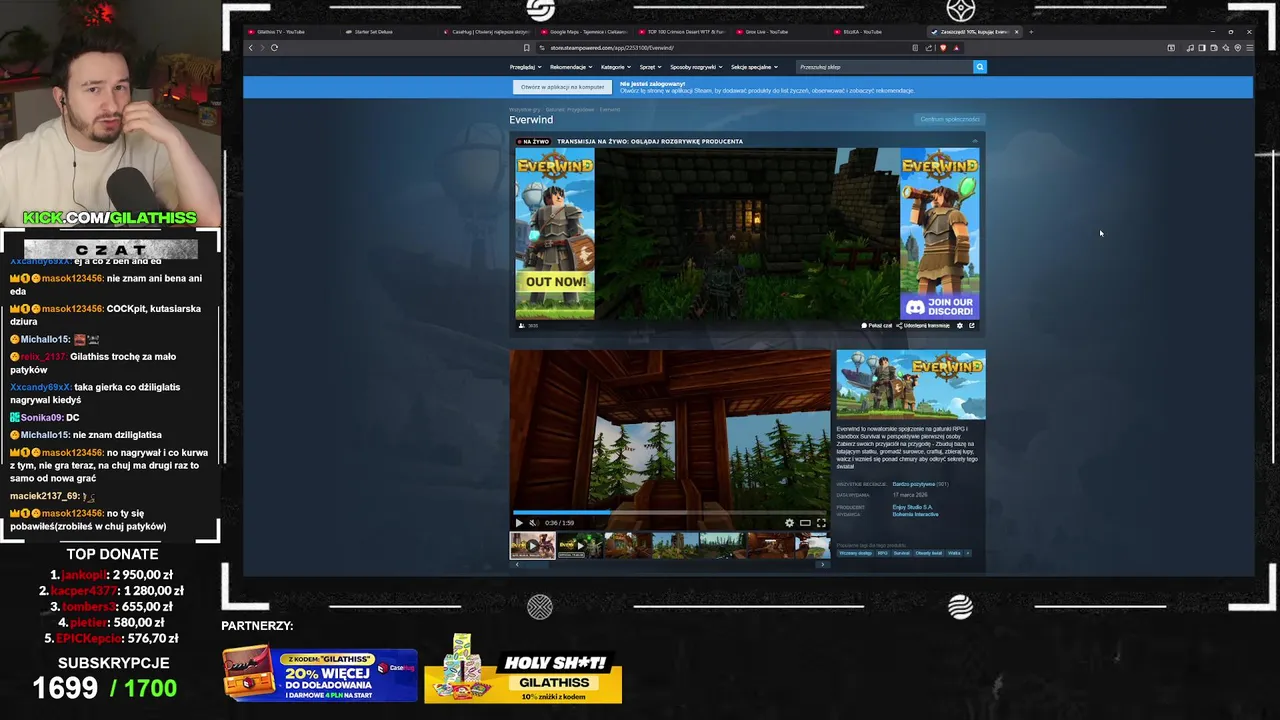Focus the Przeszukaj sklep search field

click(x=884, y=67)
